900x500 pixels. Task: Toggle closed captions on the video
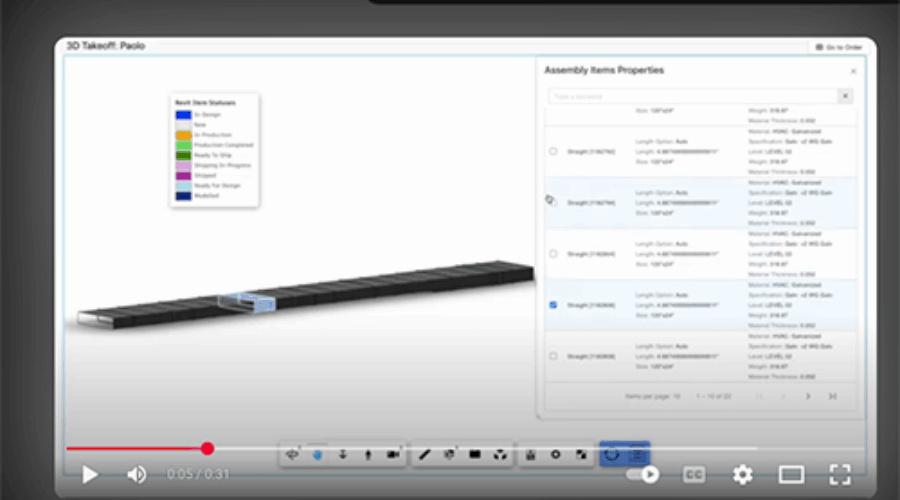click(x=694, y=474)
